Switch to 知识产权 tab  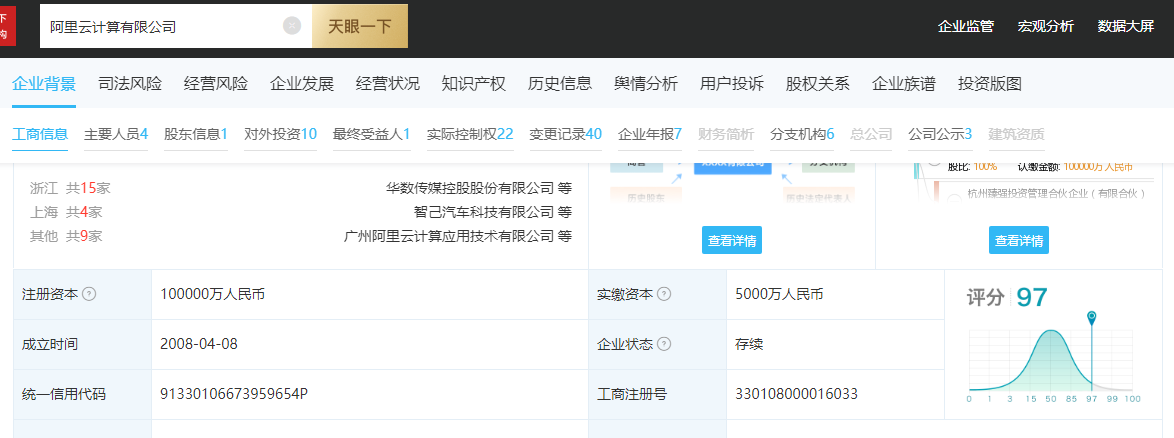click(474, 84)
